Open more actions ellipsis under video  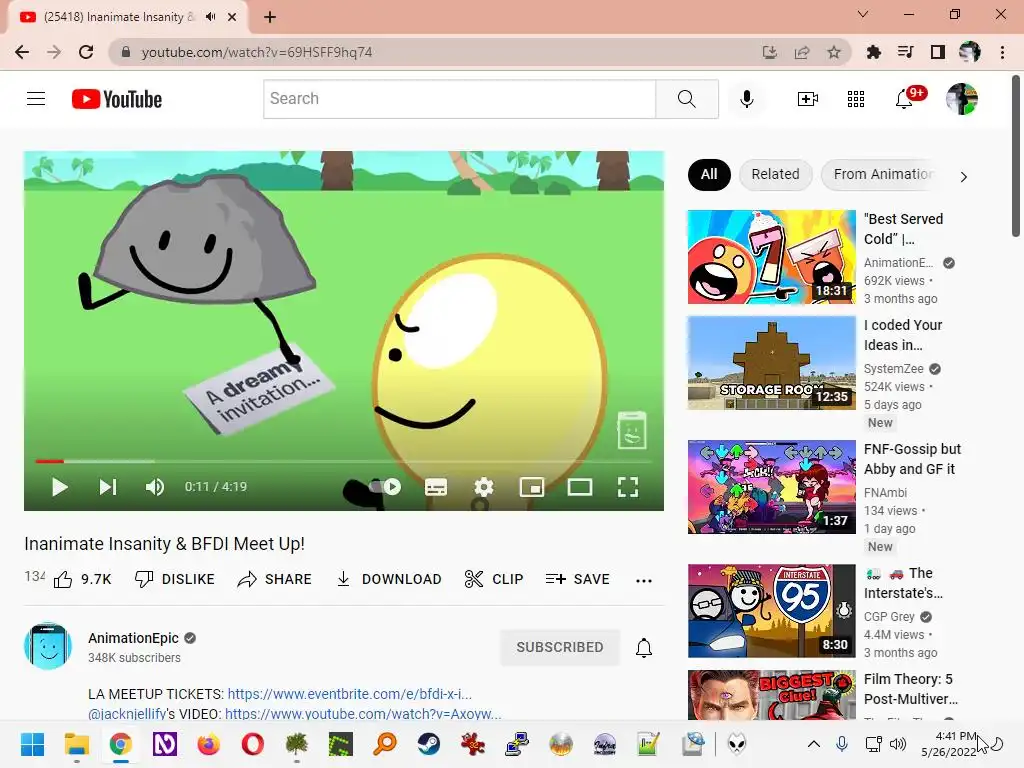[x=644, y=580]
